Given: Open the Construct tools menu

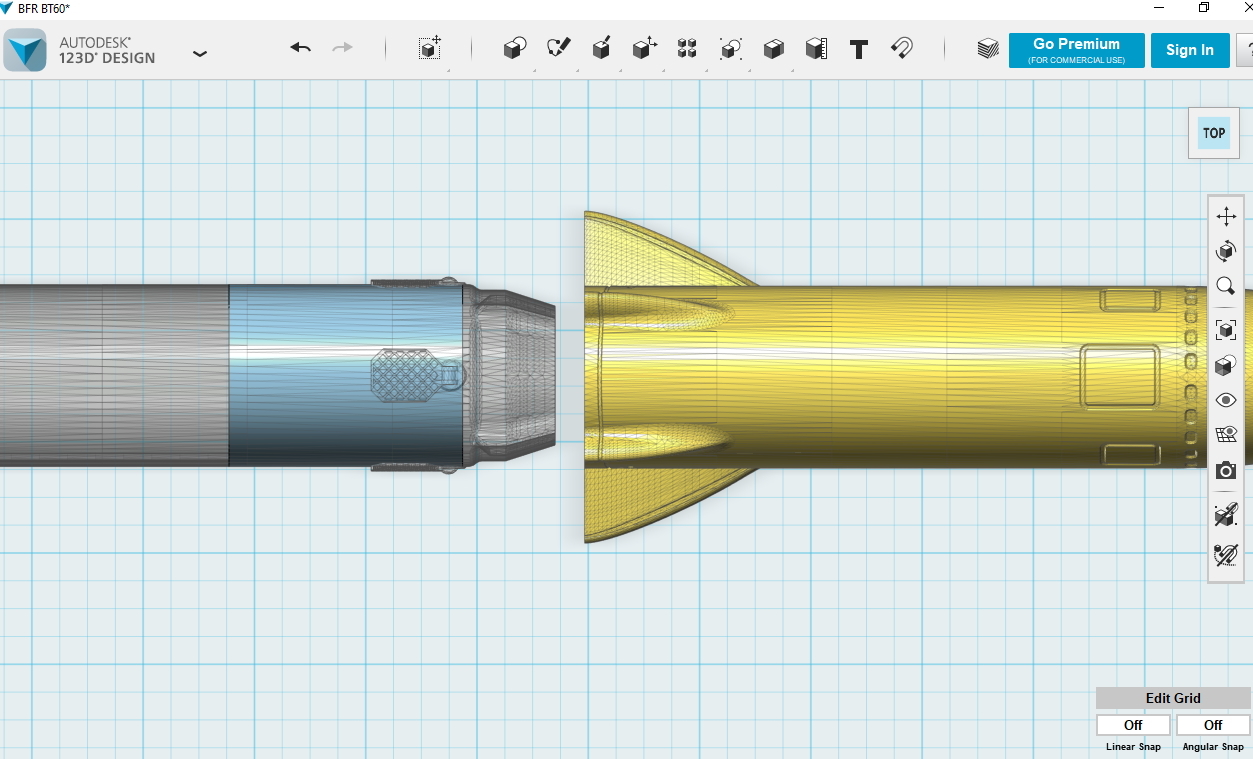Looking at the screenshot, I should point(601,48).
